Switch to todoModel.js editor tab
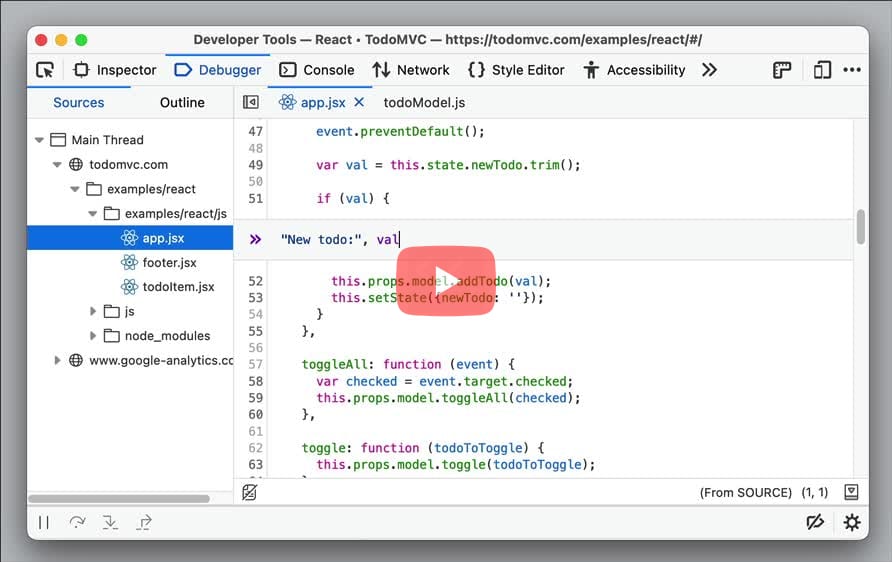This screenshot has width=892, height=562. pos(424,102)
